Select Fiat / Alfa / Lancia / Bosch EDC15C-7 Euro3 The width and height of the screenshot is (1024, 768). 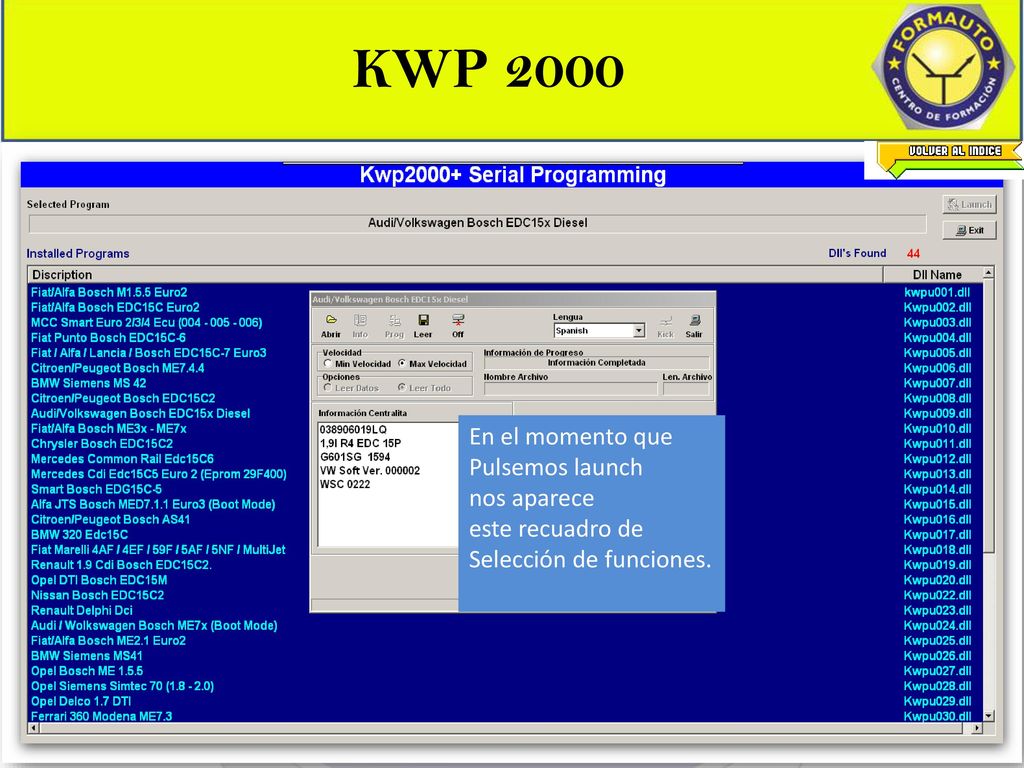(x=148, y=353)
